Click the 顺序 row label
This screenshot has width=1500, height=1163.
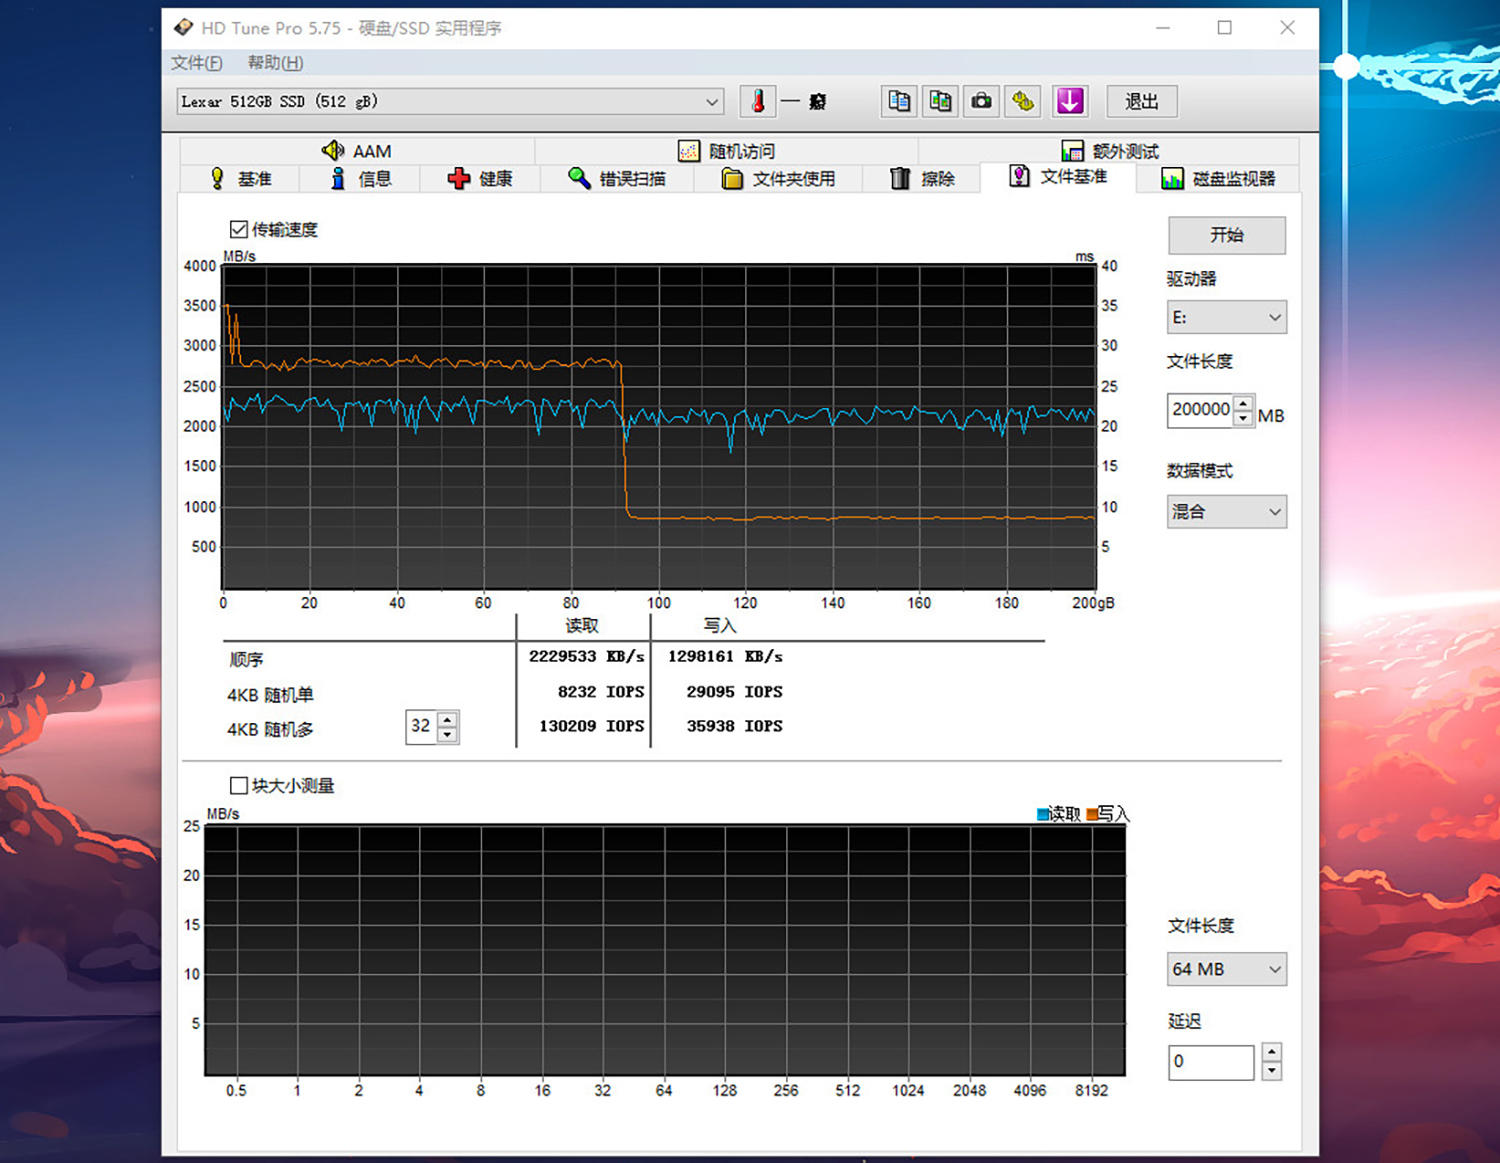246,660
